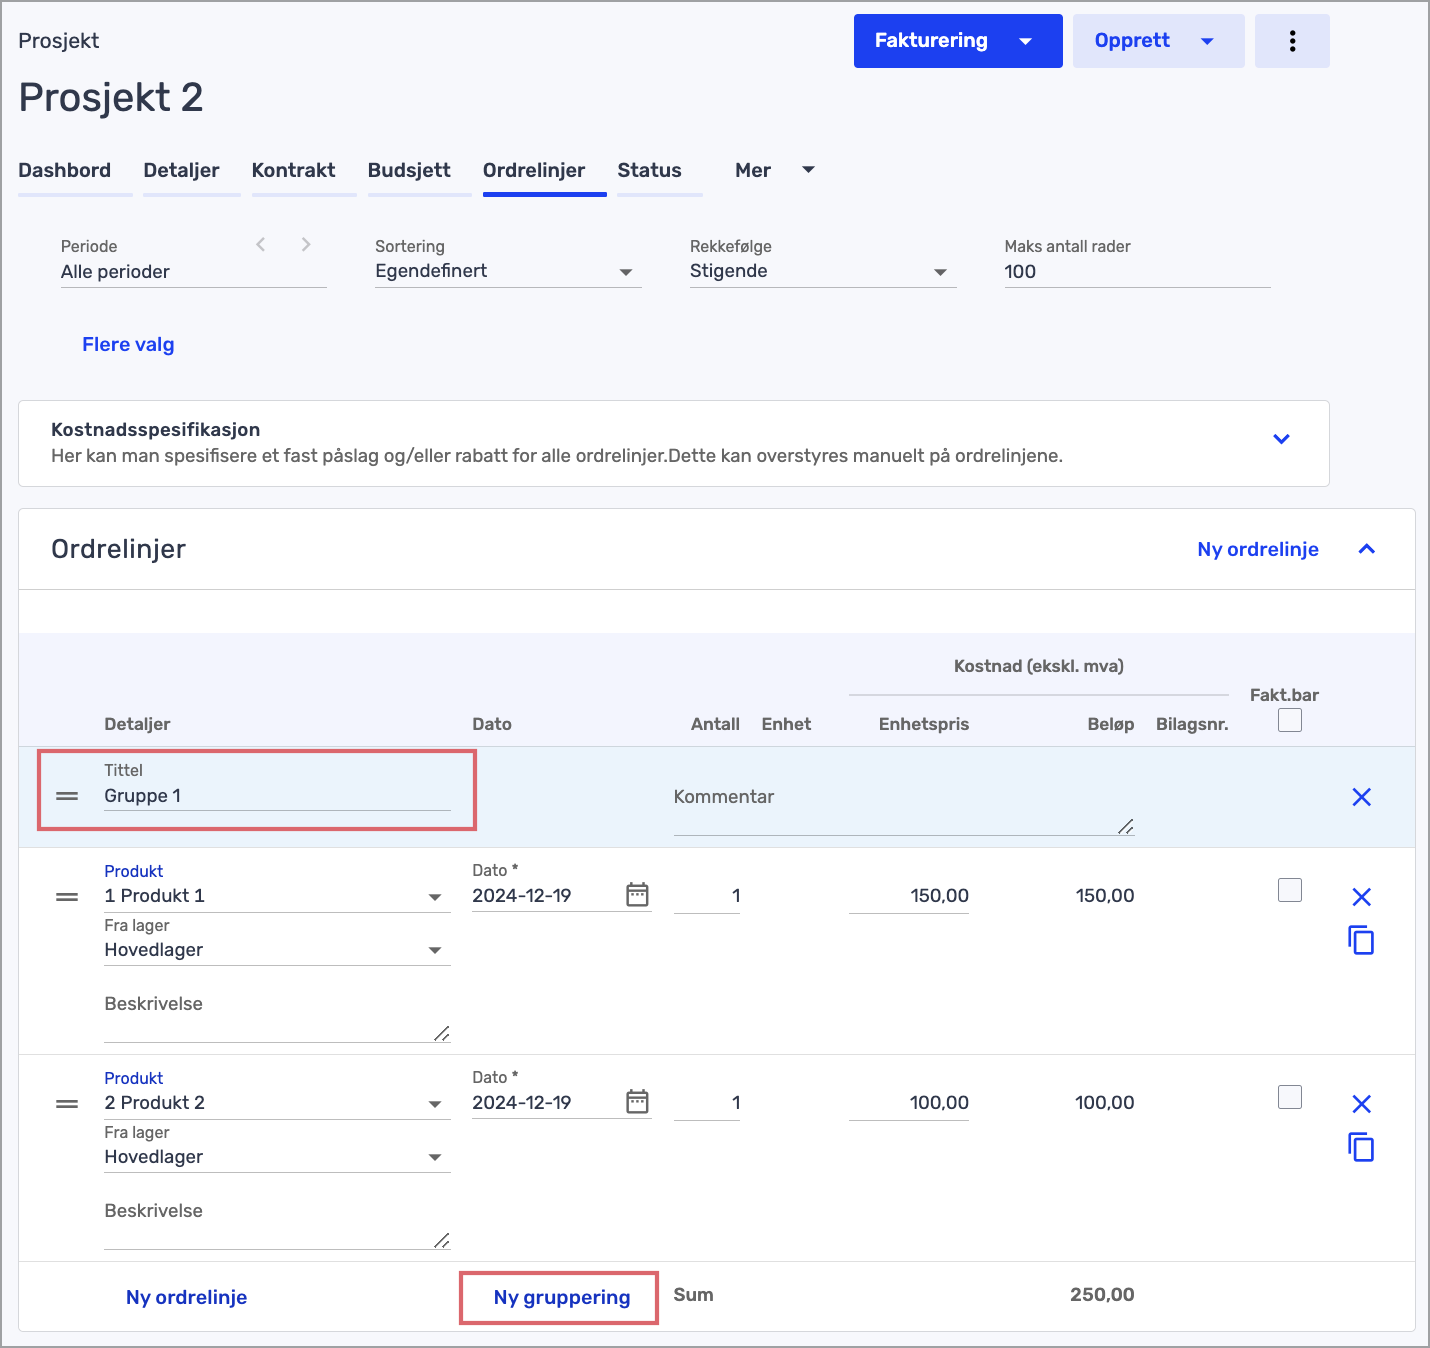The width and height of the screenshot is (1430, 1348).
Task: Grab the drag handle of Gruppe 1
Action: coord(67,797)
